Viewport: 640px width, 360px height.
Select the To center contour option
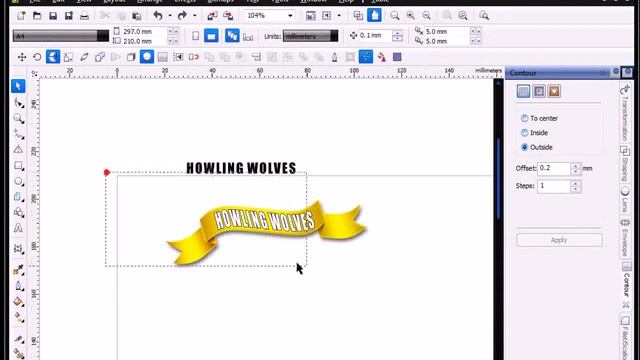(539, 118)
